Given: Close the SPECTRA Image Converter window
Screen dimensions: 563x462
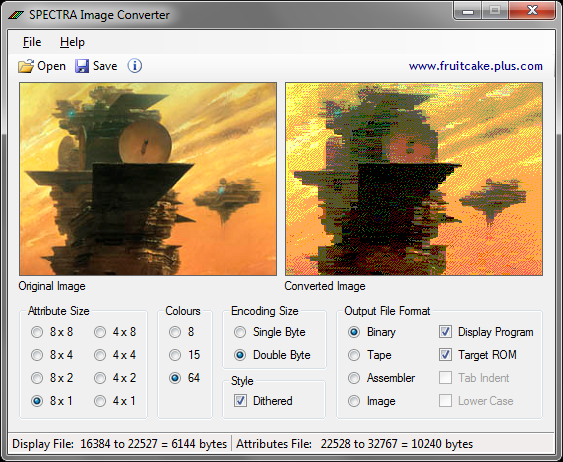Looking at the screenshot, I should 532,11.
